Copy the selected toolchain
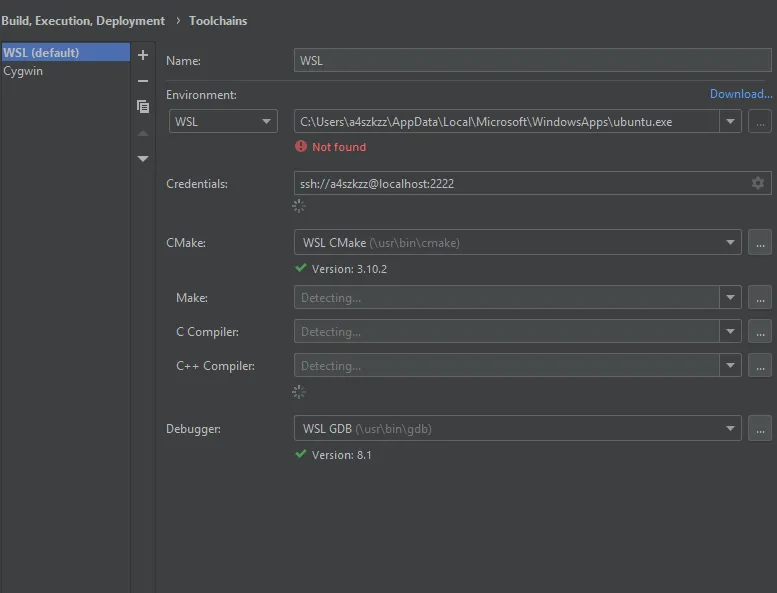The width and height of the screenshot is (777, 593). tap(143, 106)
